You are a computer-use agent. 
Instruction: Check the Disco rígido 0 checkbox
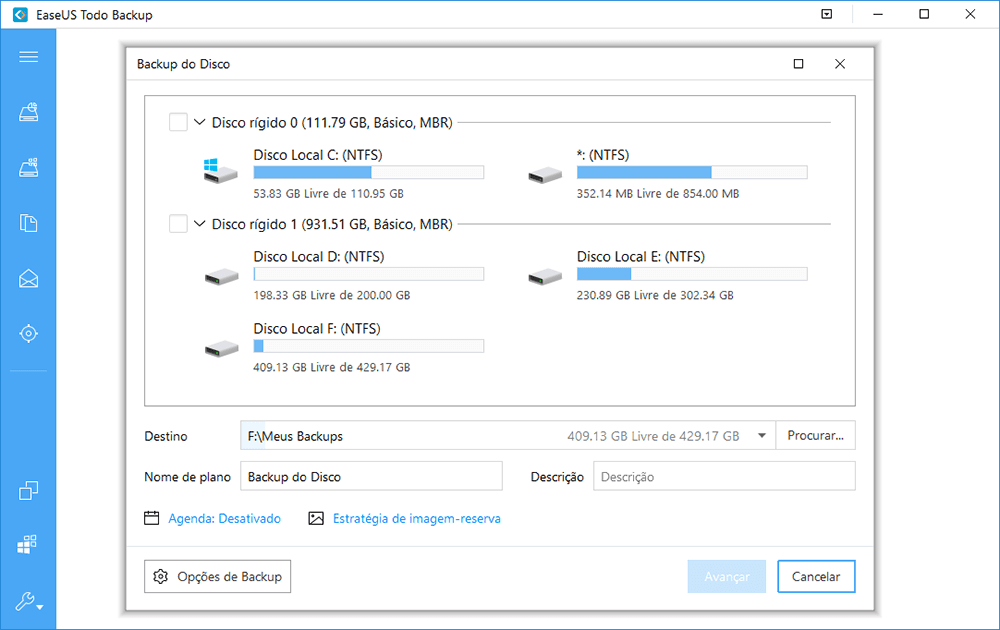click(178, 122)
